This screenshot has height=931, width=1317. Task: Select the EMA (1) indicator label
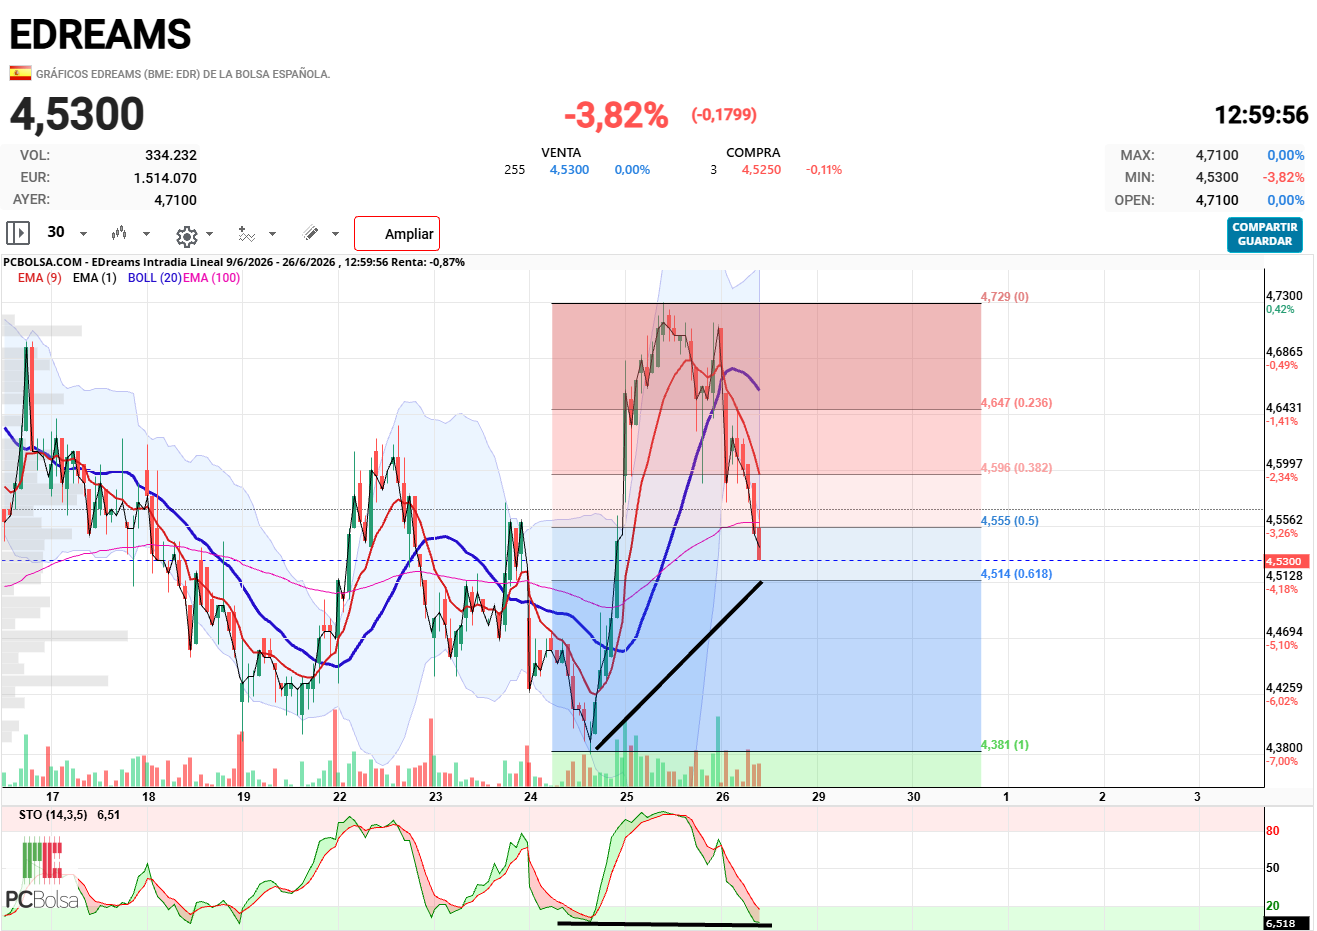pyautogui.click(x=94, y=278)
